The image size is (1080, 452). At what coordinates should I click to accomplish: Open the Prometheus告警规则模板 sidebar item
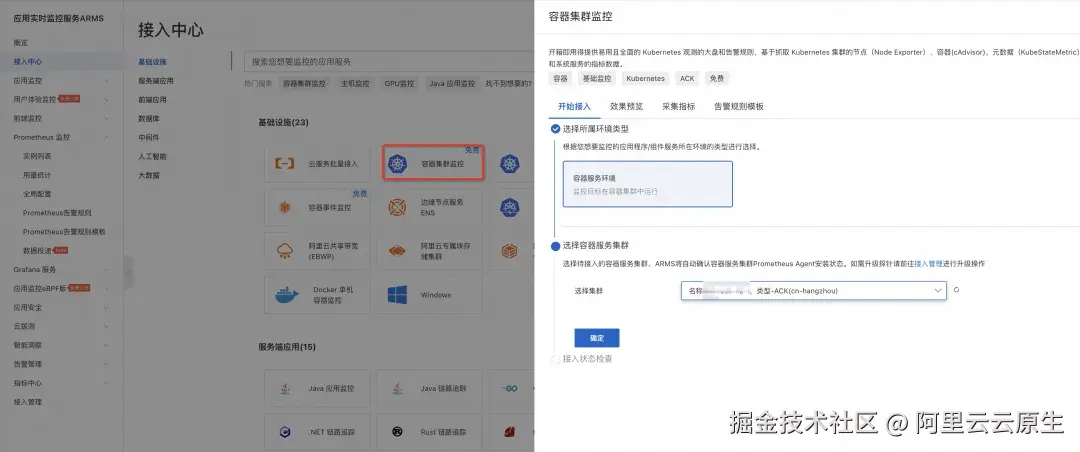tap(64, 232)
